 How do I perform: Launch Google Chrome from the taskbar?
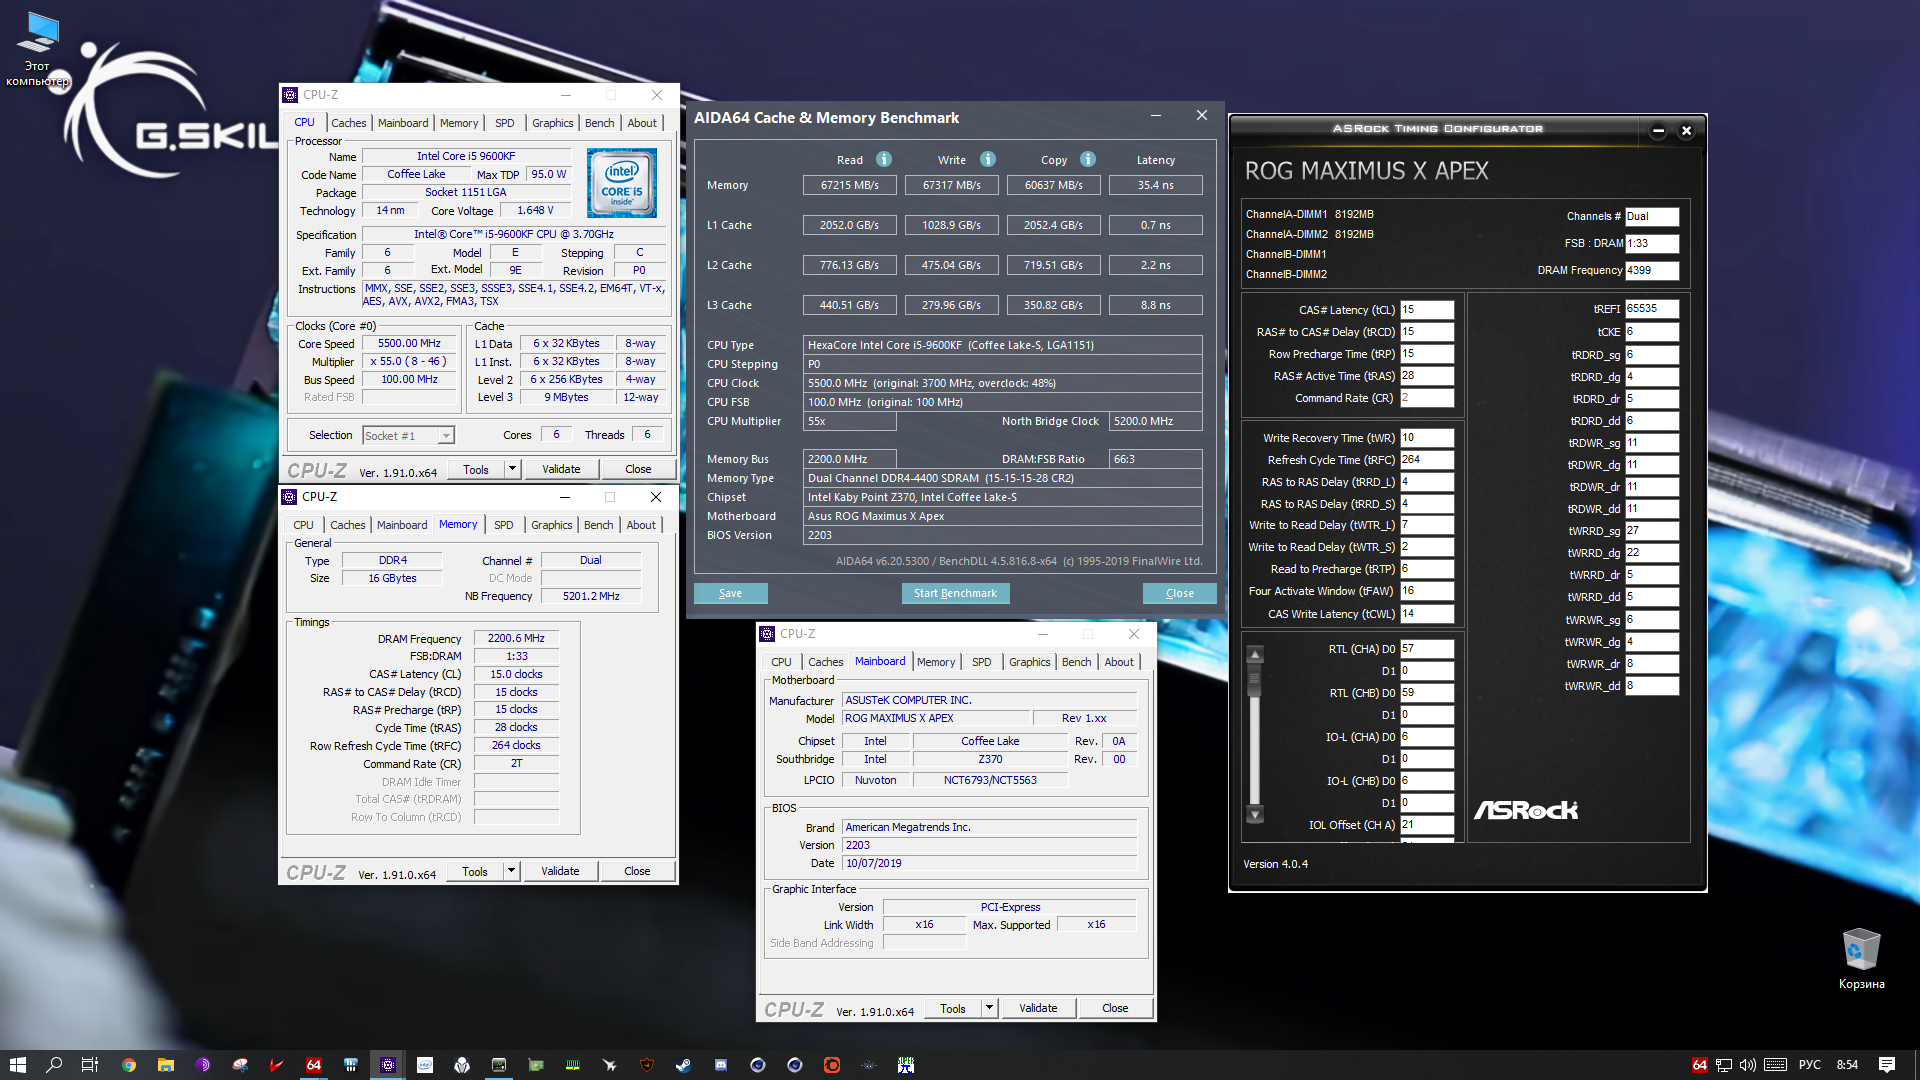click(129, 1065)
